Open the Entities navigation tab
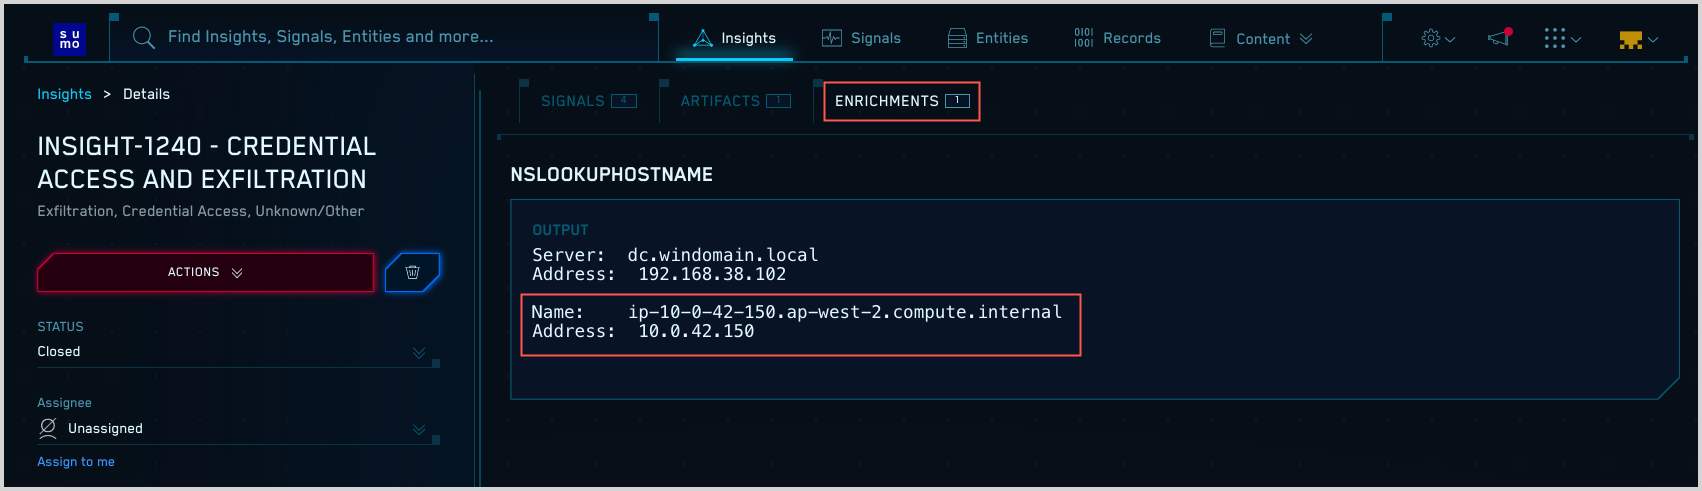Image resolution: width=1702 pixels, height=491 pixels. [x=988, y=38]
